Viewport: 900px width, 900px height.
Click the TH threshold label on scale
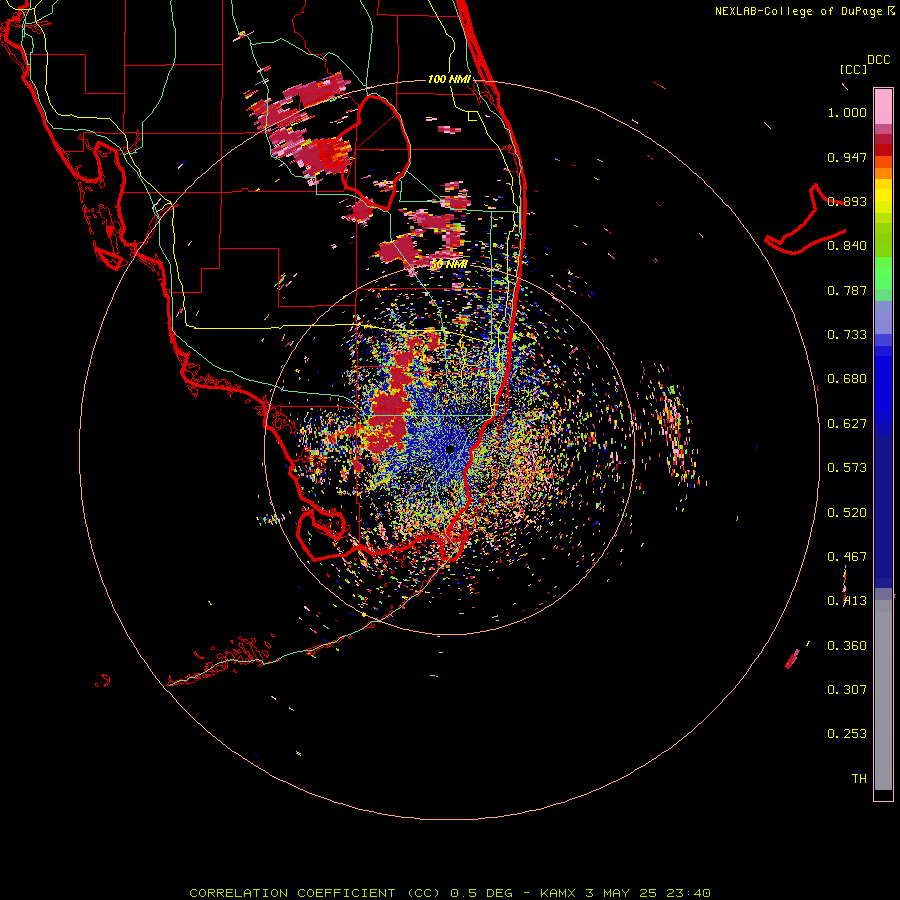tap(859, 779)
